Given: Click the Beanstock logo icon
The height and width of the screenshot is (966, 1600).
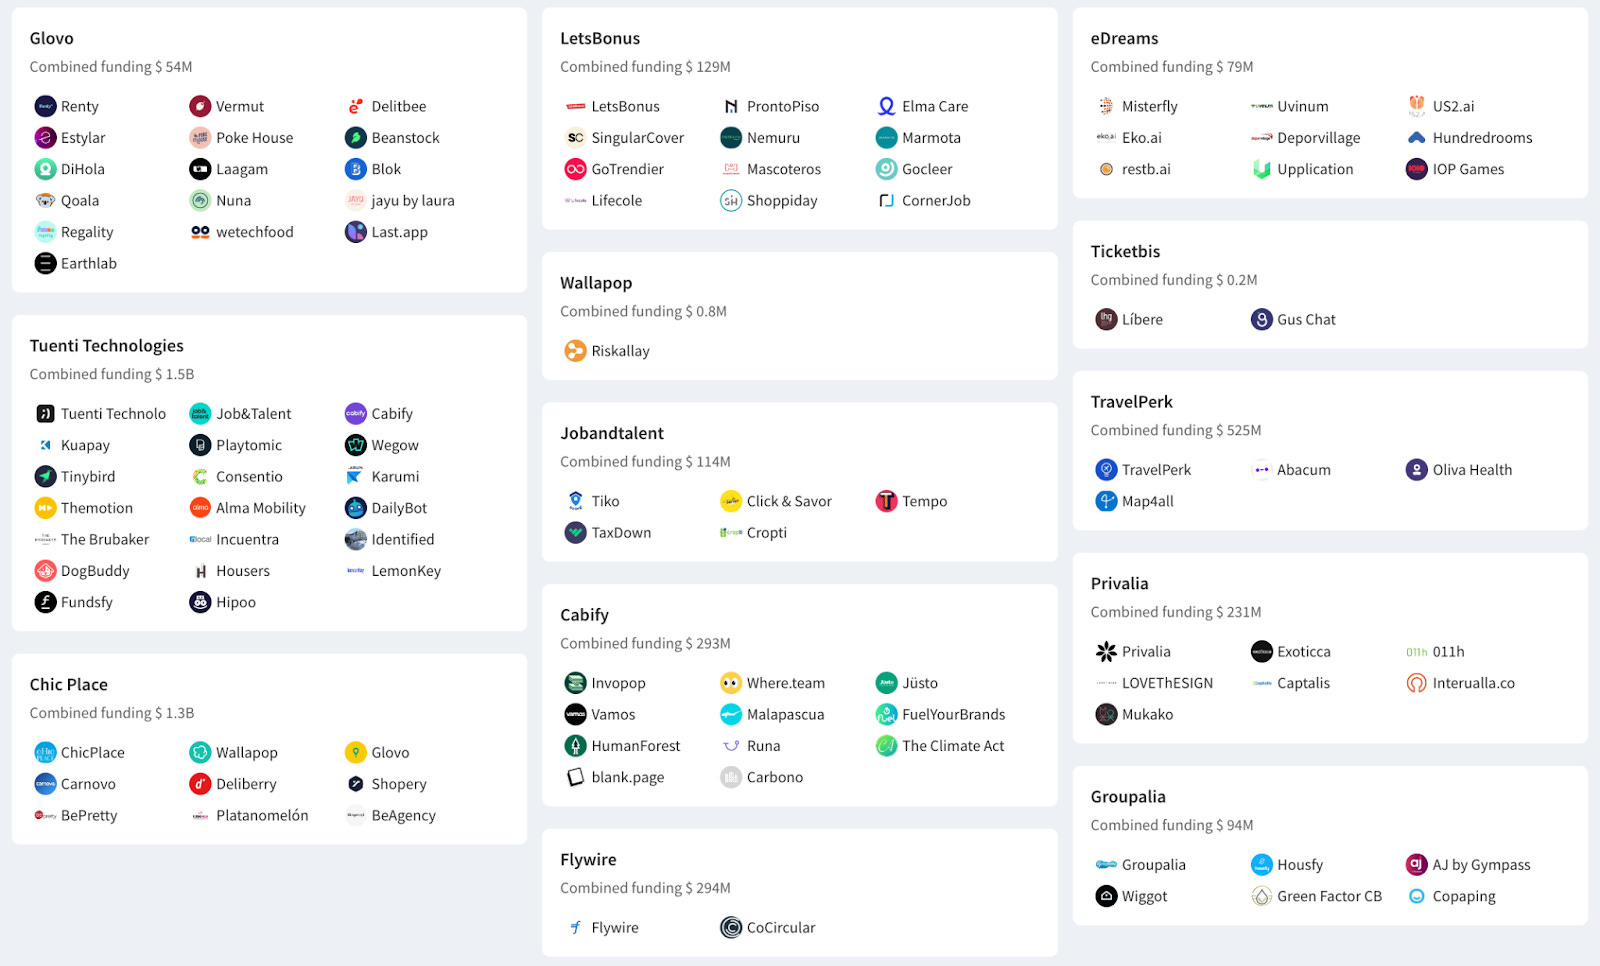Looking at the screenshot, I should [356, 138].
